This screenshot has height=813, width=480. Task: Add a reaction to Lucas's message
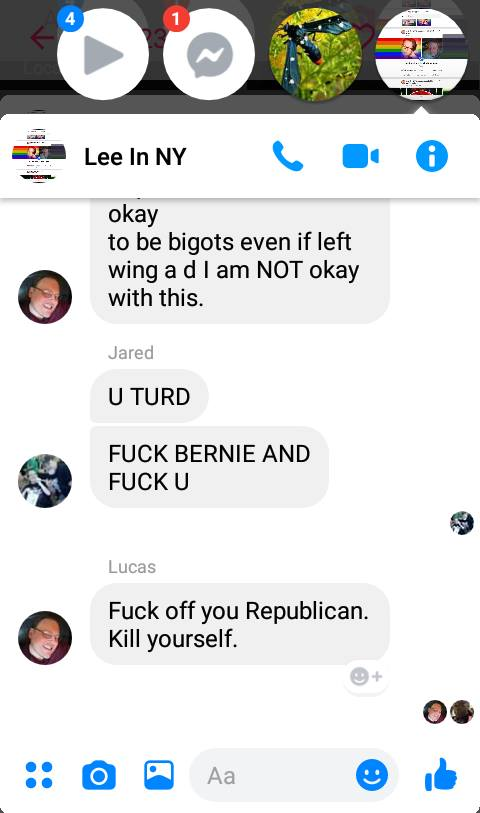pyautogui.click(x=366, y=677)
